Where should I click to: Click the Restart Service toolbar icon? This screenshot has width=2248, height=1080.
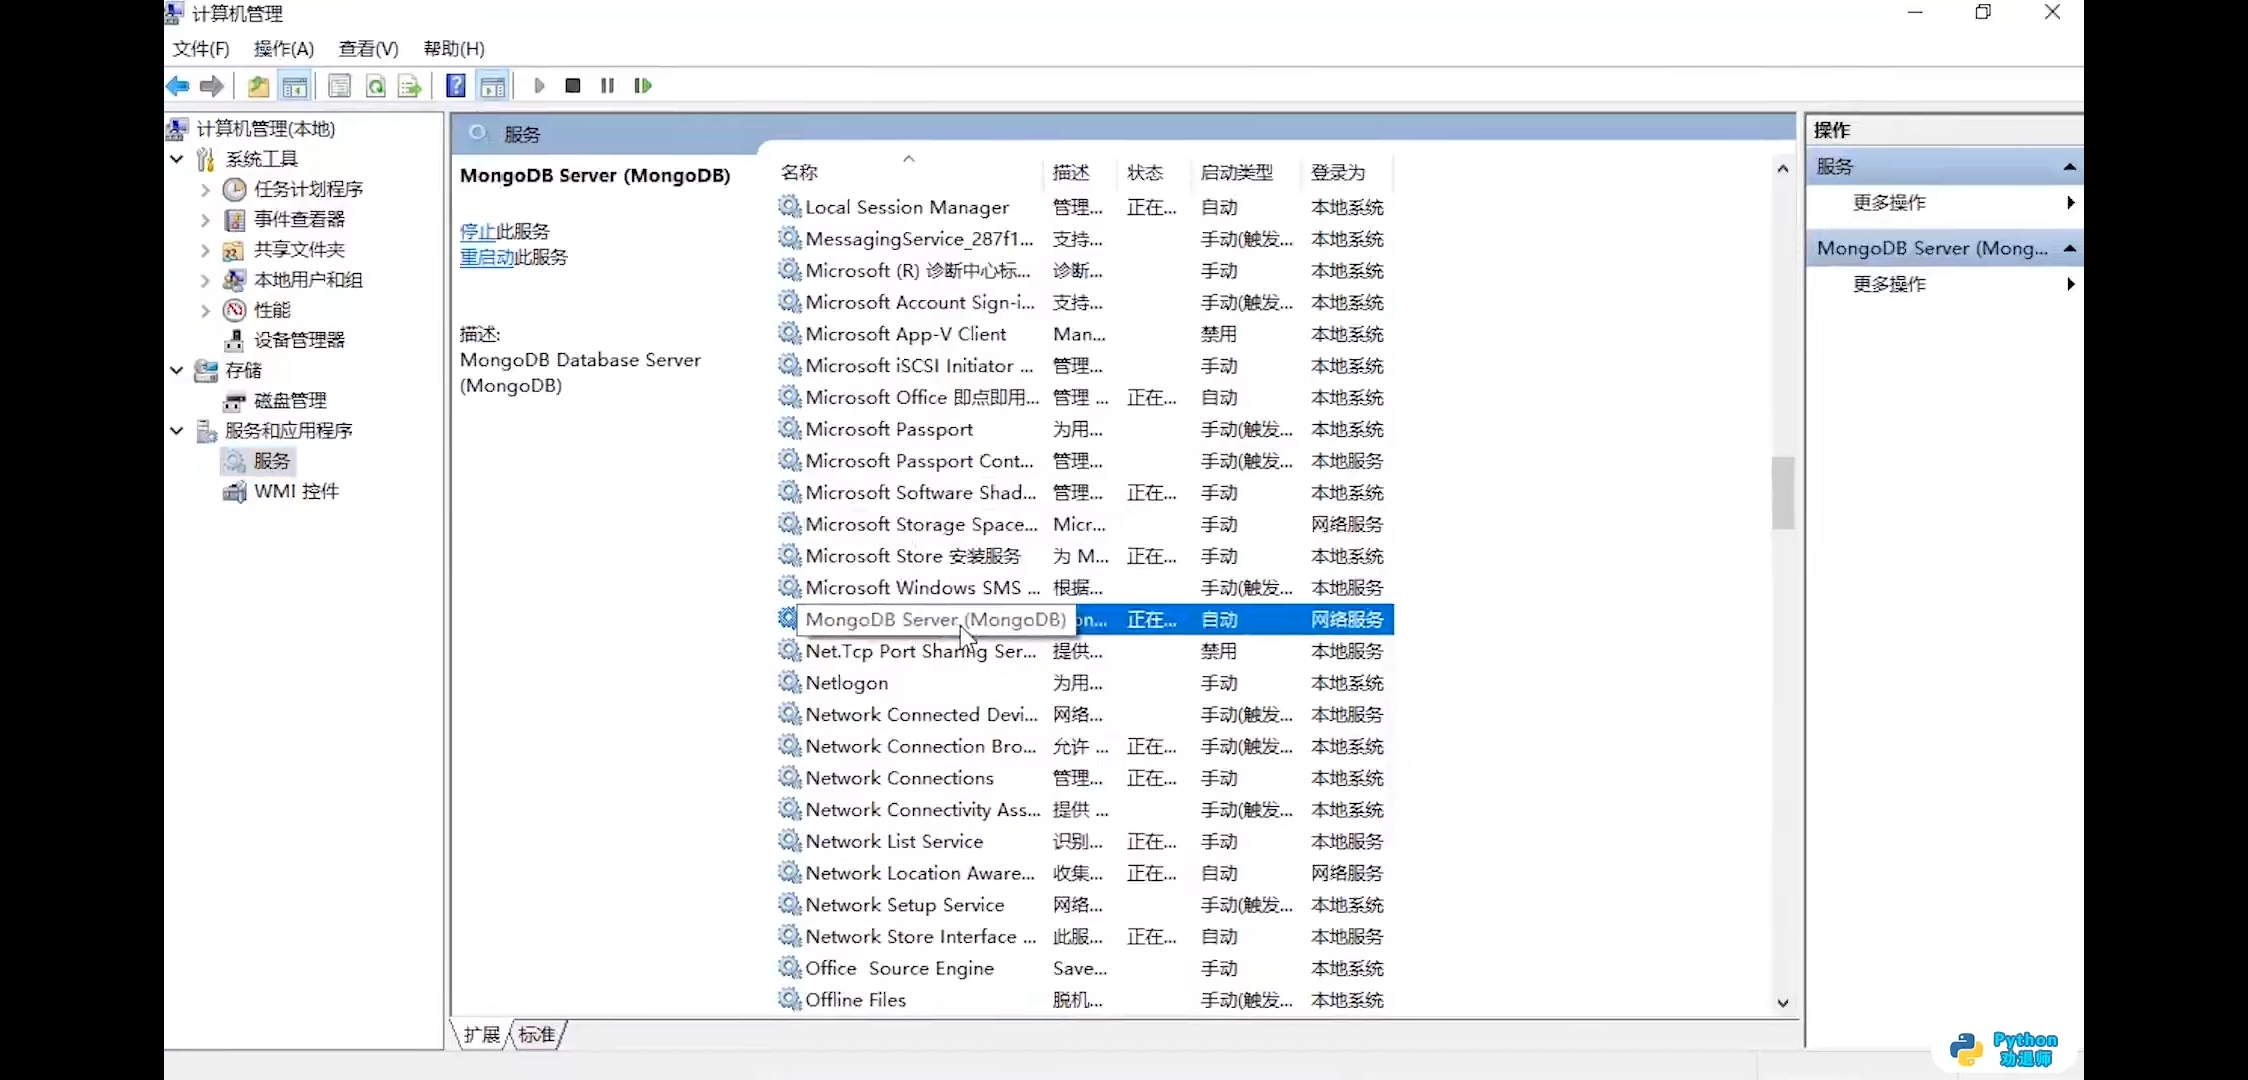(x=642, y=86)
